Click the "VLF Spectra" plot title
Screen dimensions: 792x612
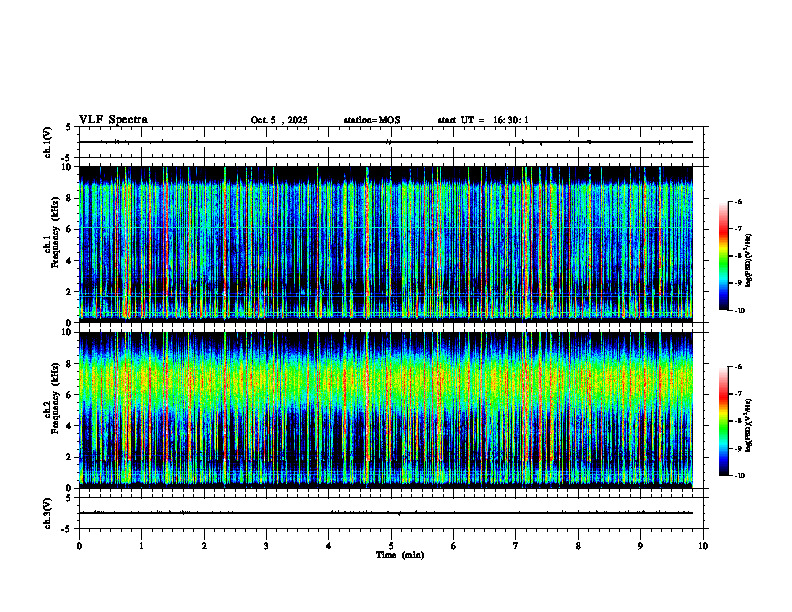pos(113,120)
